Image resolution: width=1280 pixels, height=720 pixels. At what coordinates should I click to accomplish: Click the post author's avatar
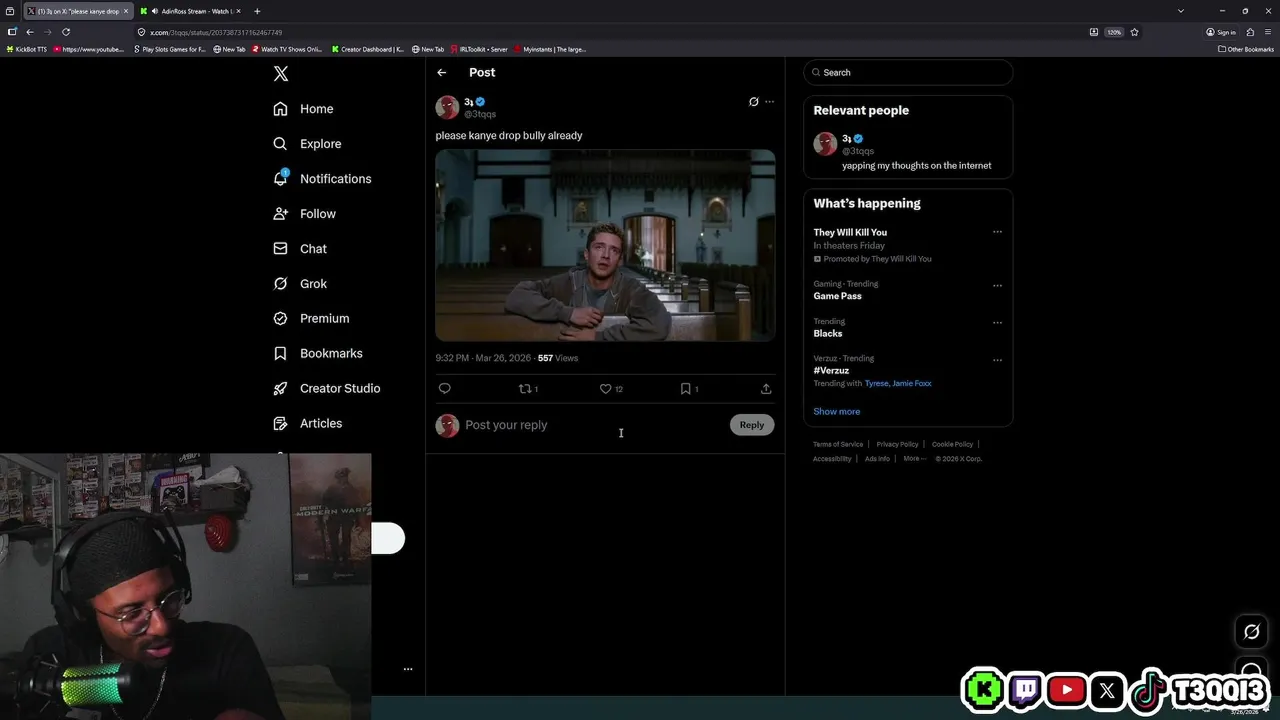[447, 107]
